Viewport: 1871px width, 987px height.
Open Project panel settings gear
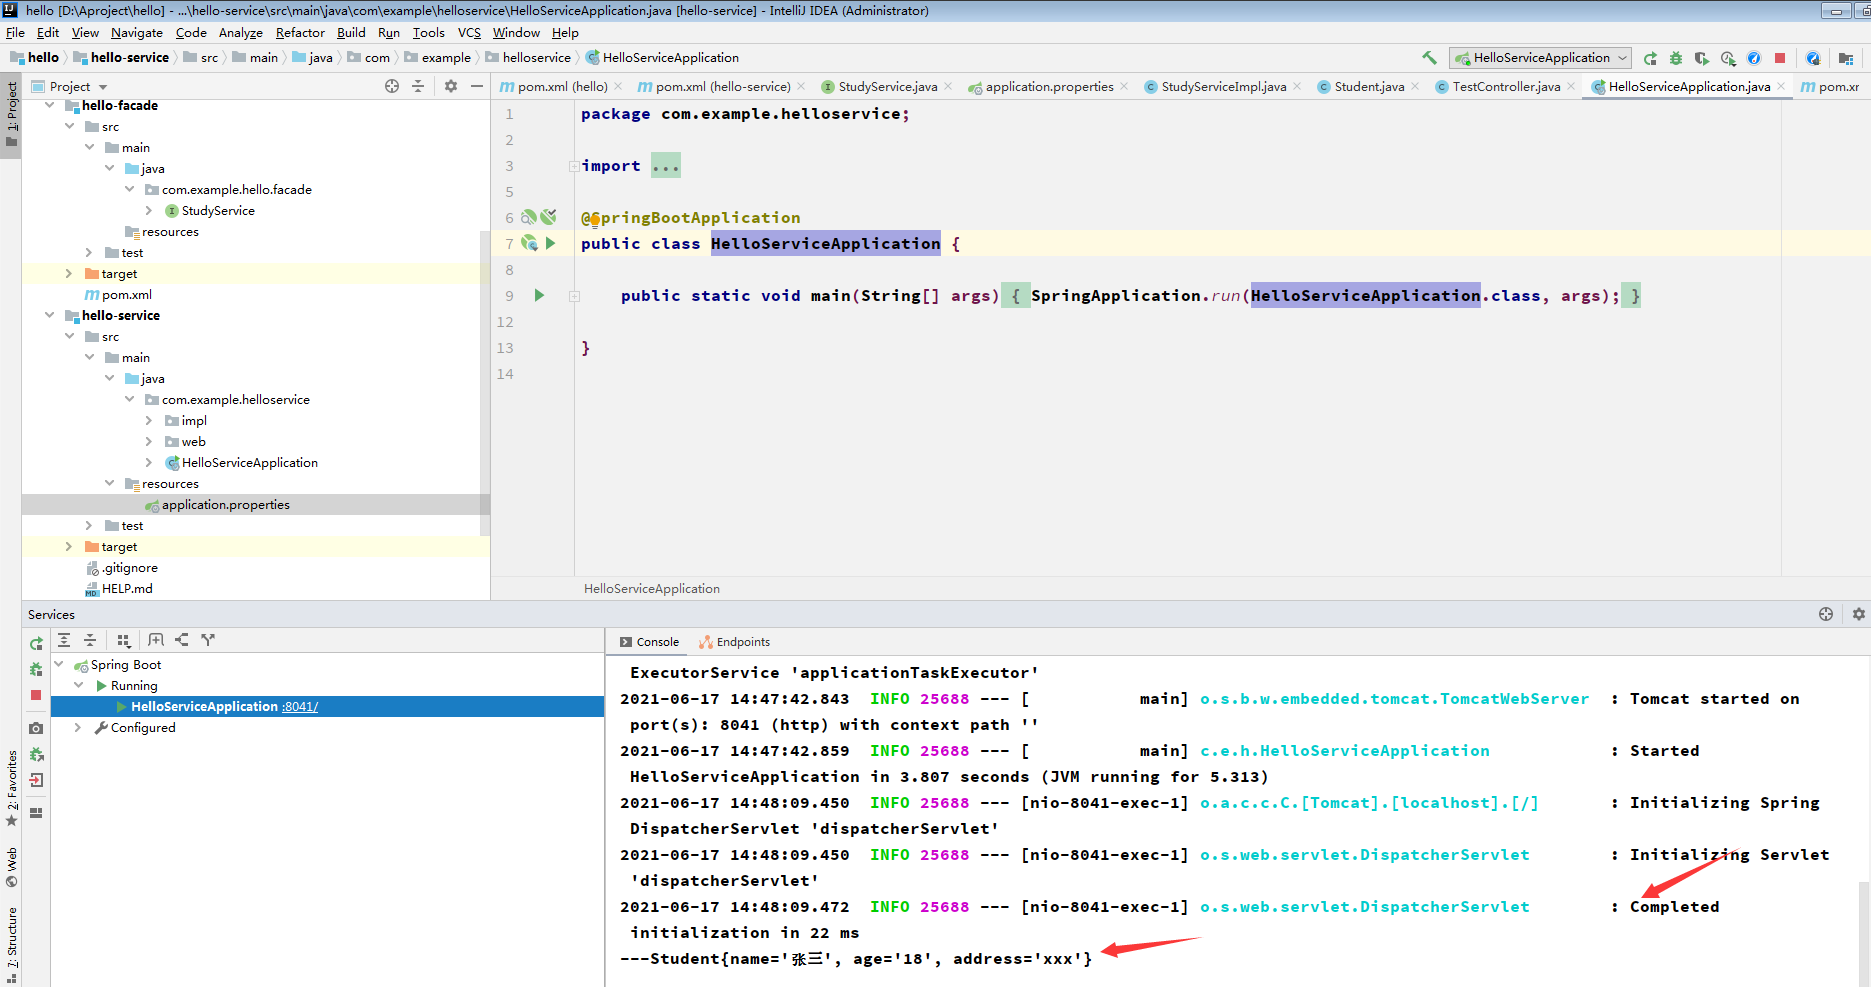click(x=451, y=86)
